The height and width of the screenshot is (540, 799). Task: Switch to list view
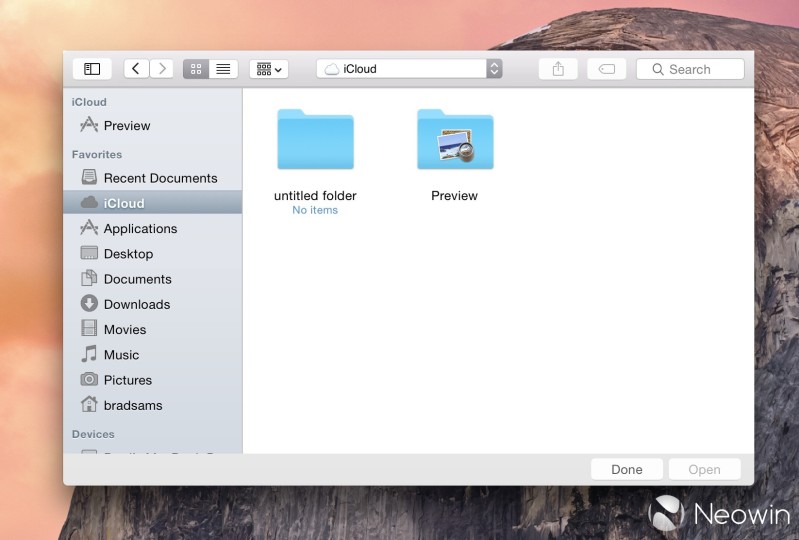(223, 69)
